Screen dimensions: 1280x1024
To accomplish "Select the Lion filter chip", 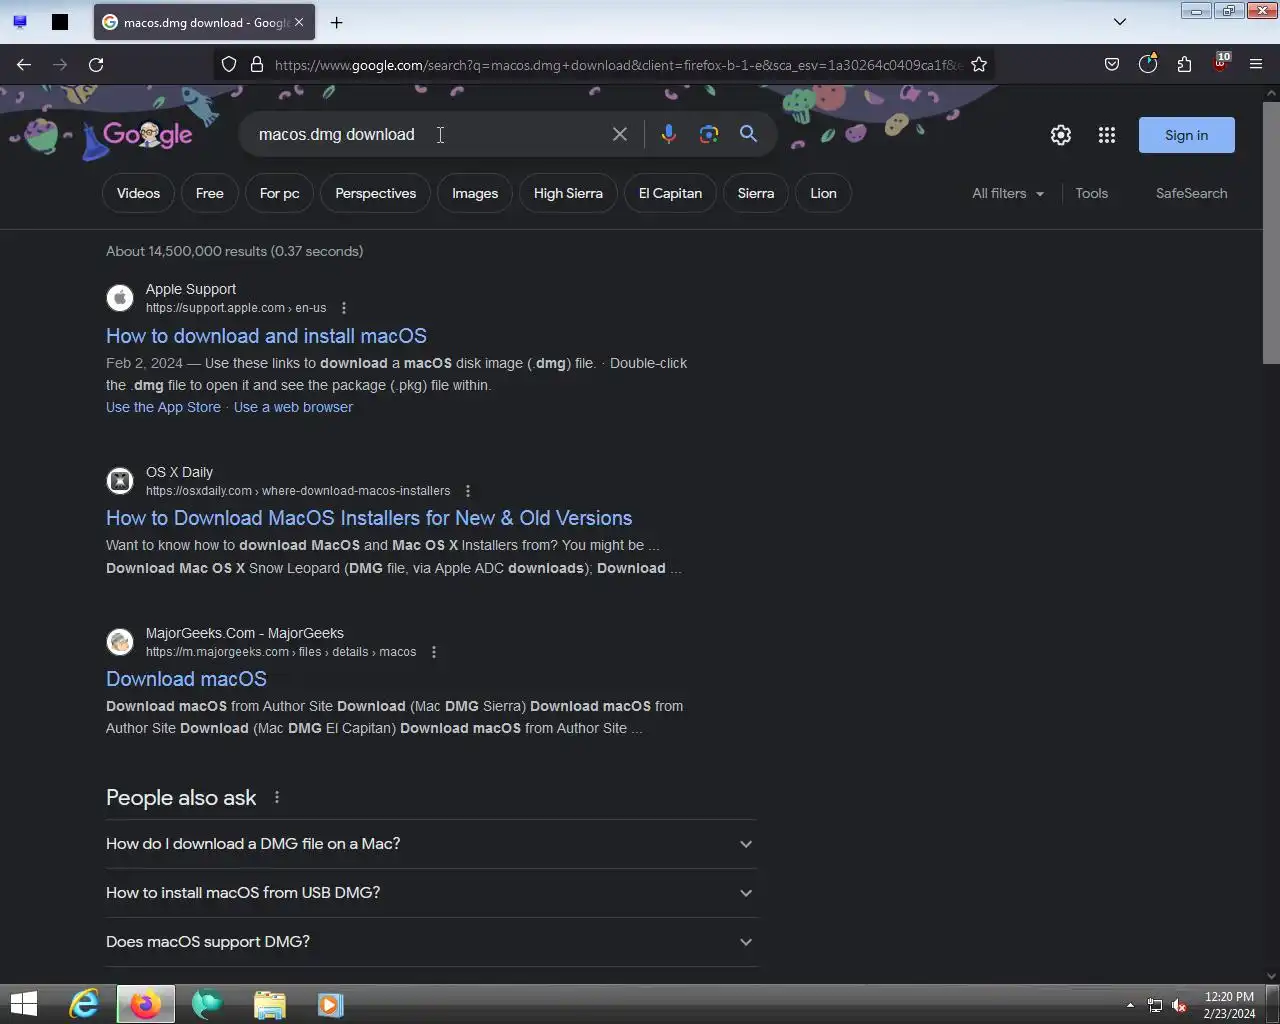I will [x=824, y=193].
